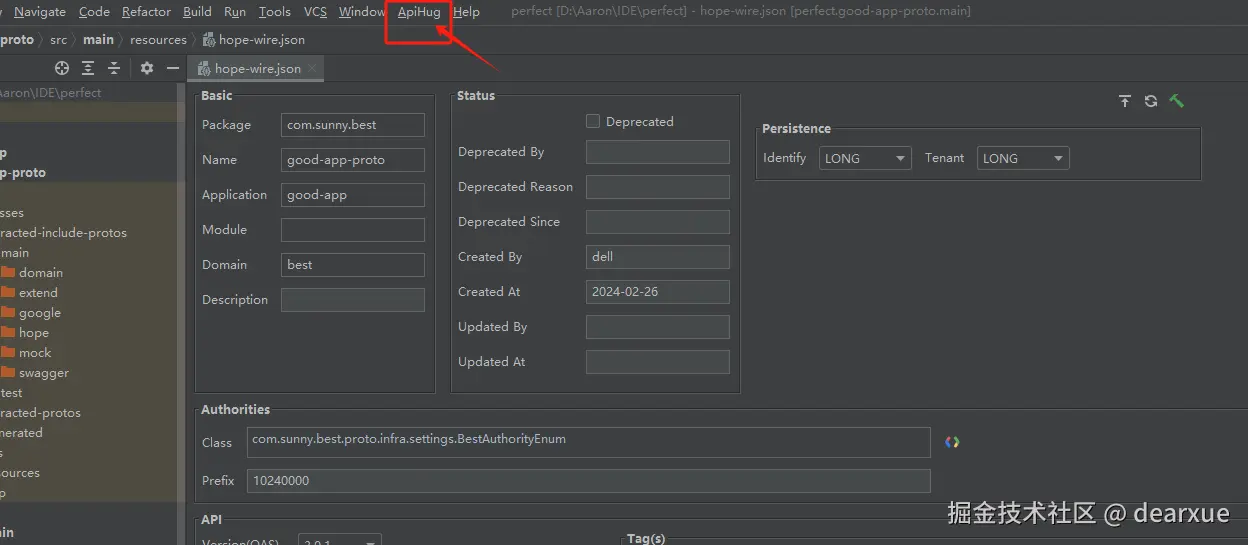Open the Run menu
The image size is (1248, 545).
[235, 12]
